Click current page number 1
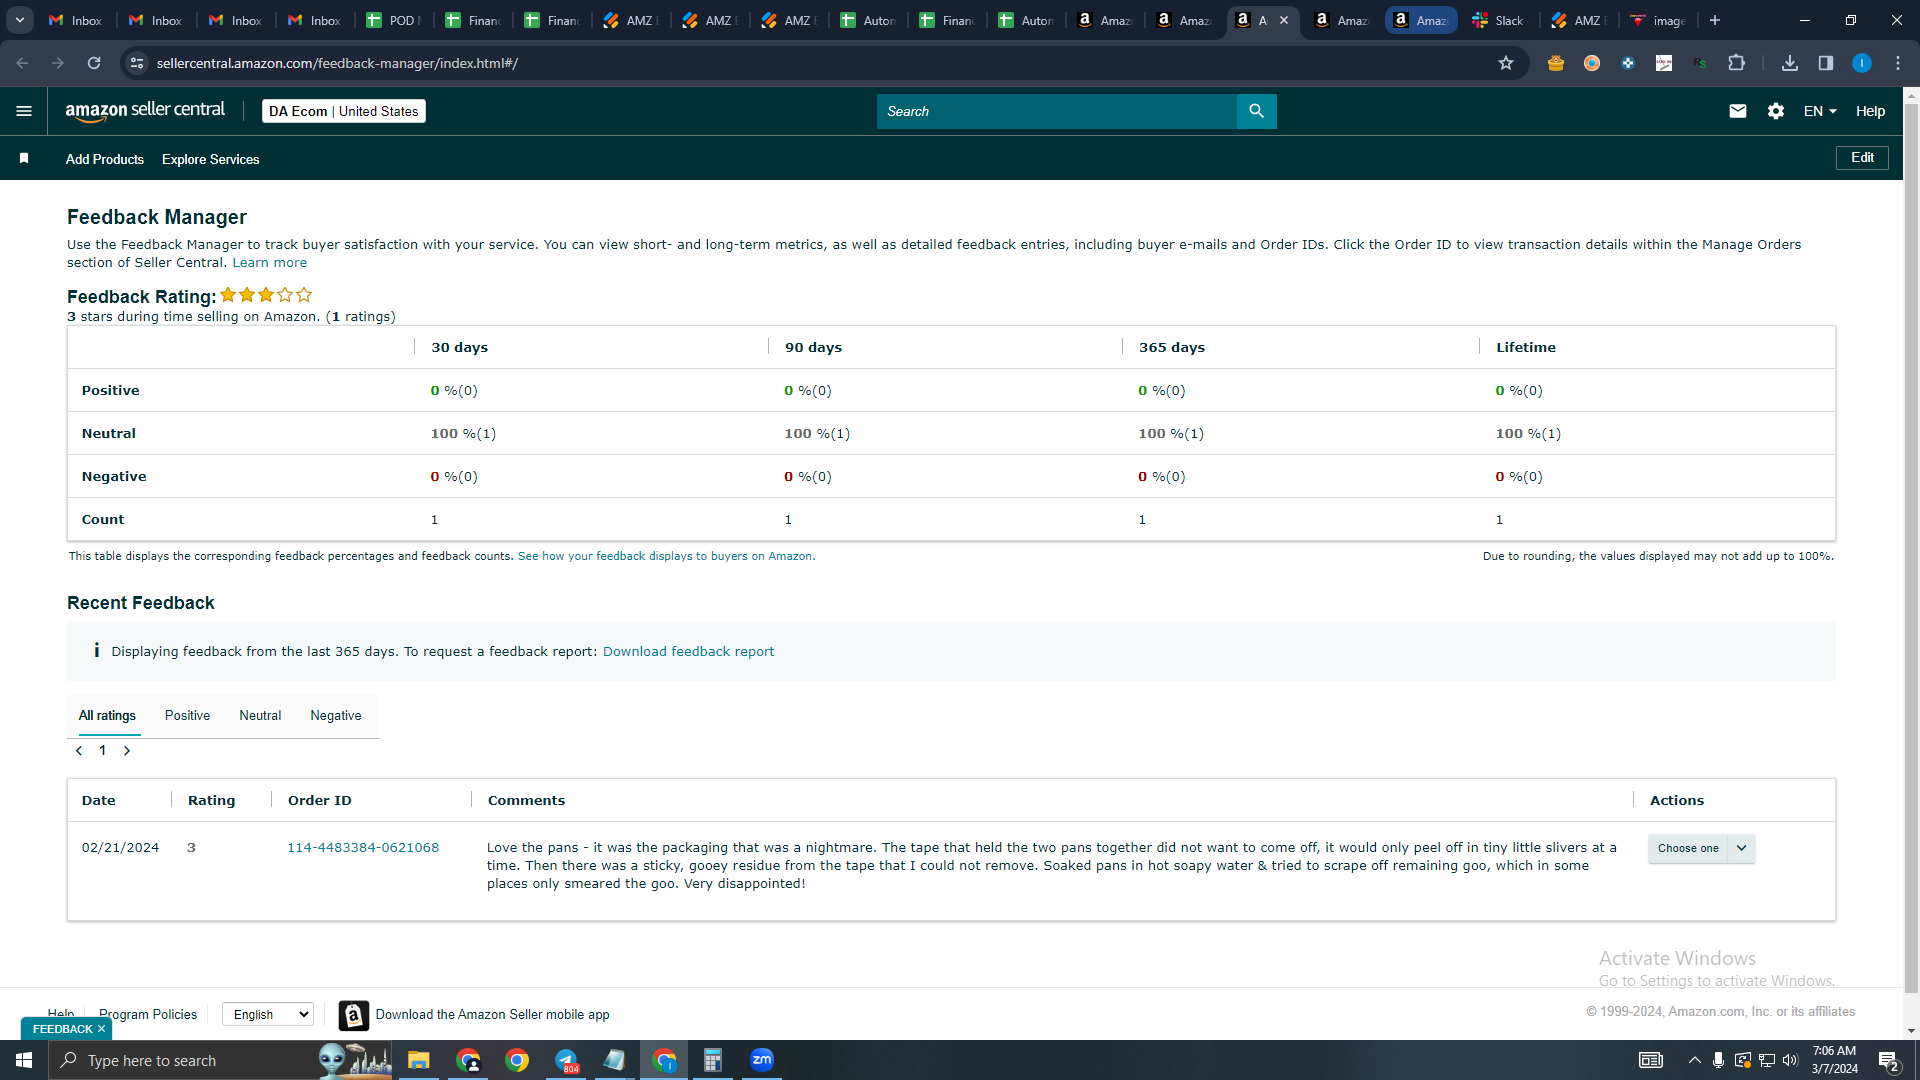1920x1080 pixels. (x=102, y=751)
